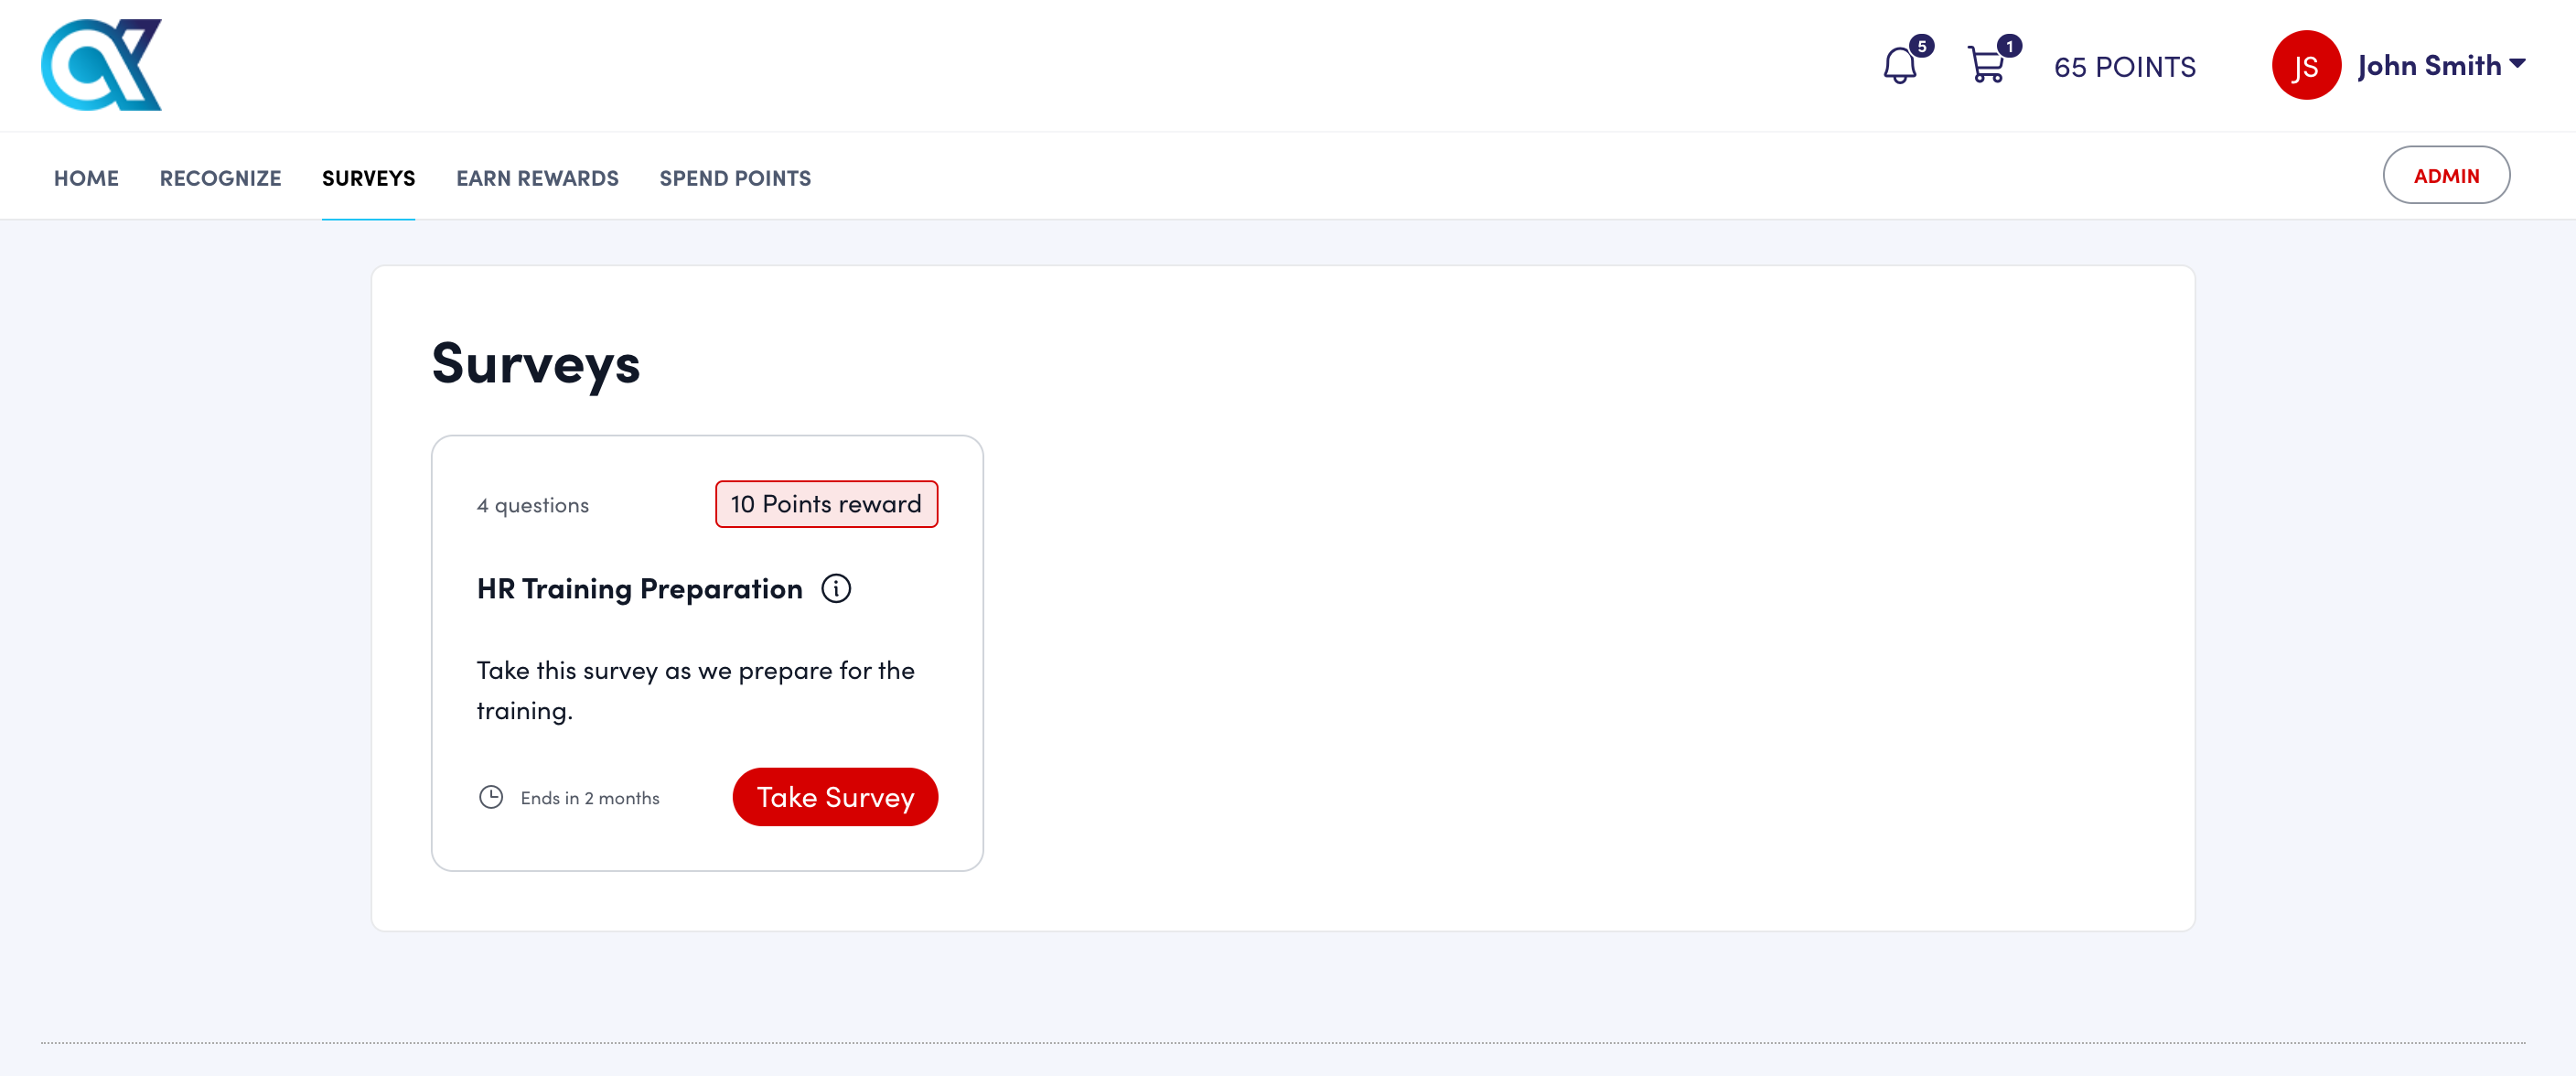Image resolution: width=2576 pixels, height=1076 pixels.
Task: Click the JS user avatar circle
Action: pos(2305,66)
